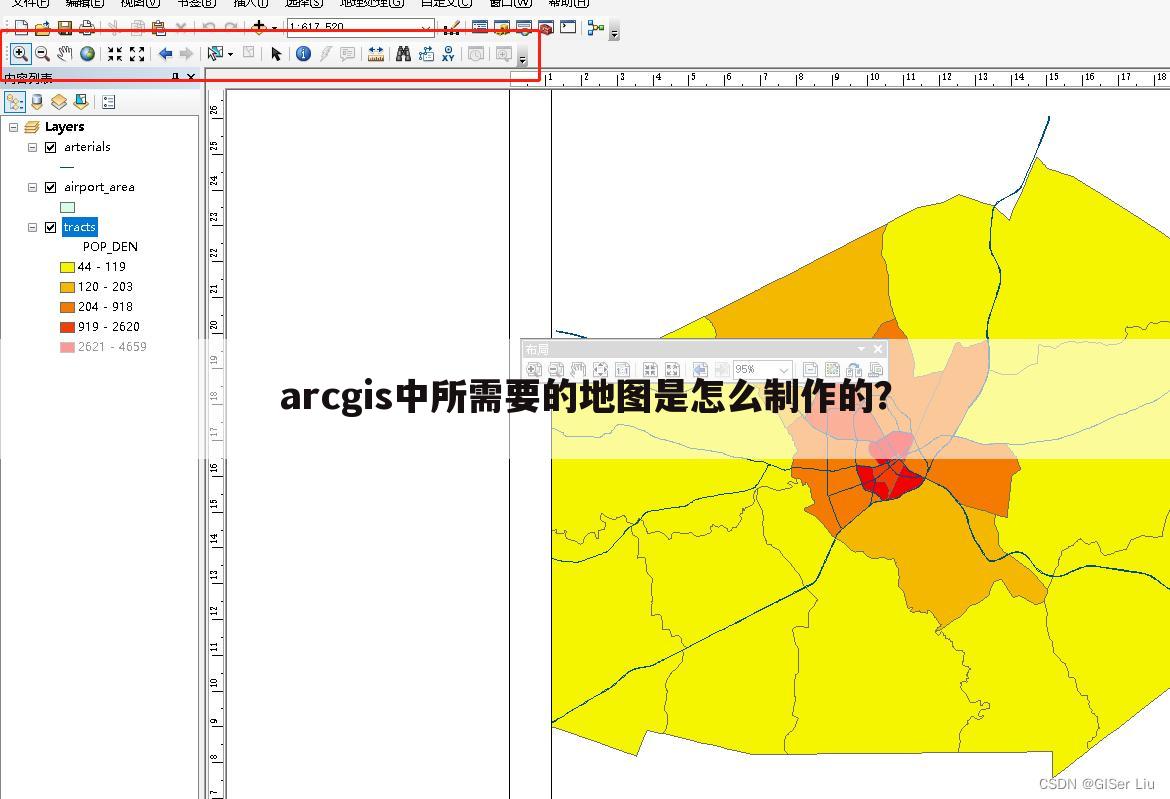Activate the Pan hand tool

coord(65,54)
